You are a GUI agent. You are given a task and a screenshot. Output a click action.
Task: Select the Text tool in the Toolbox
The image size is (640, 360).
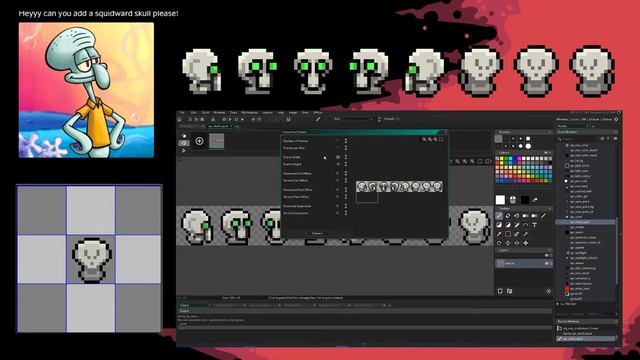pos(534,225)
